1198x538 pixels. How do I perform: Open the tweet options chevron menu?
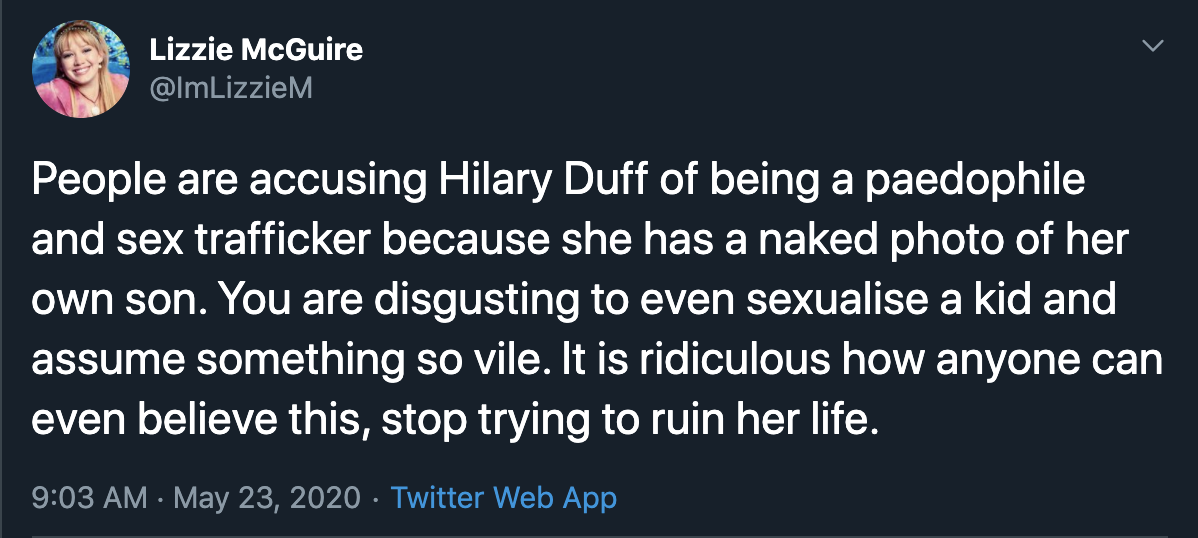pyautogui.click(x=1153, y=46)
